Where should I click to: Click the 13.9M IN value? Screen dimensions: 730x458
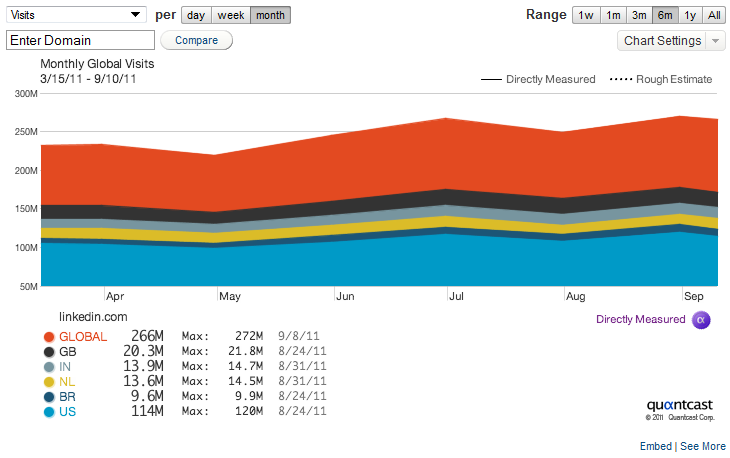click(x=143, y=366)
